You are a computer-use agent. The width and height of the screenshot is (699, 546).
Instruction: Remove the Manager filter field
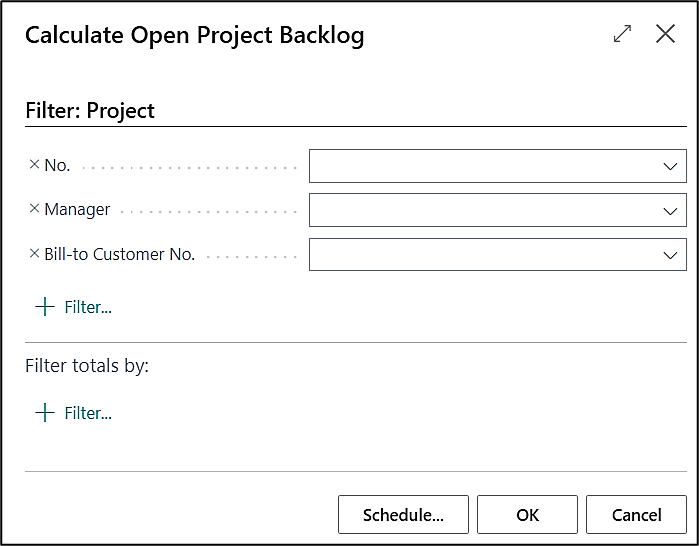click(x=34, y=209)
